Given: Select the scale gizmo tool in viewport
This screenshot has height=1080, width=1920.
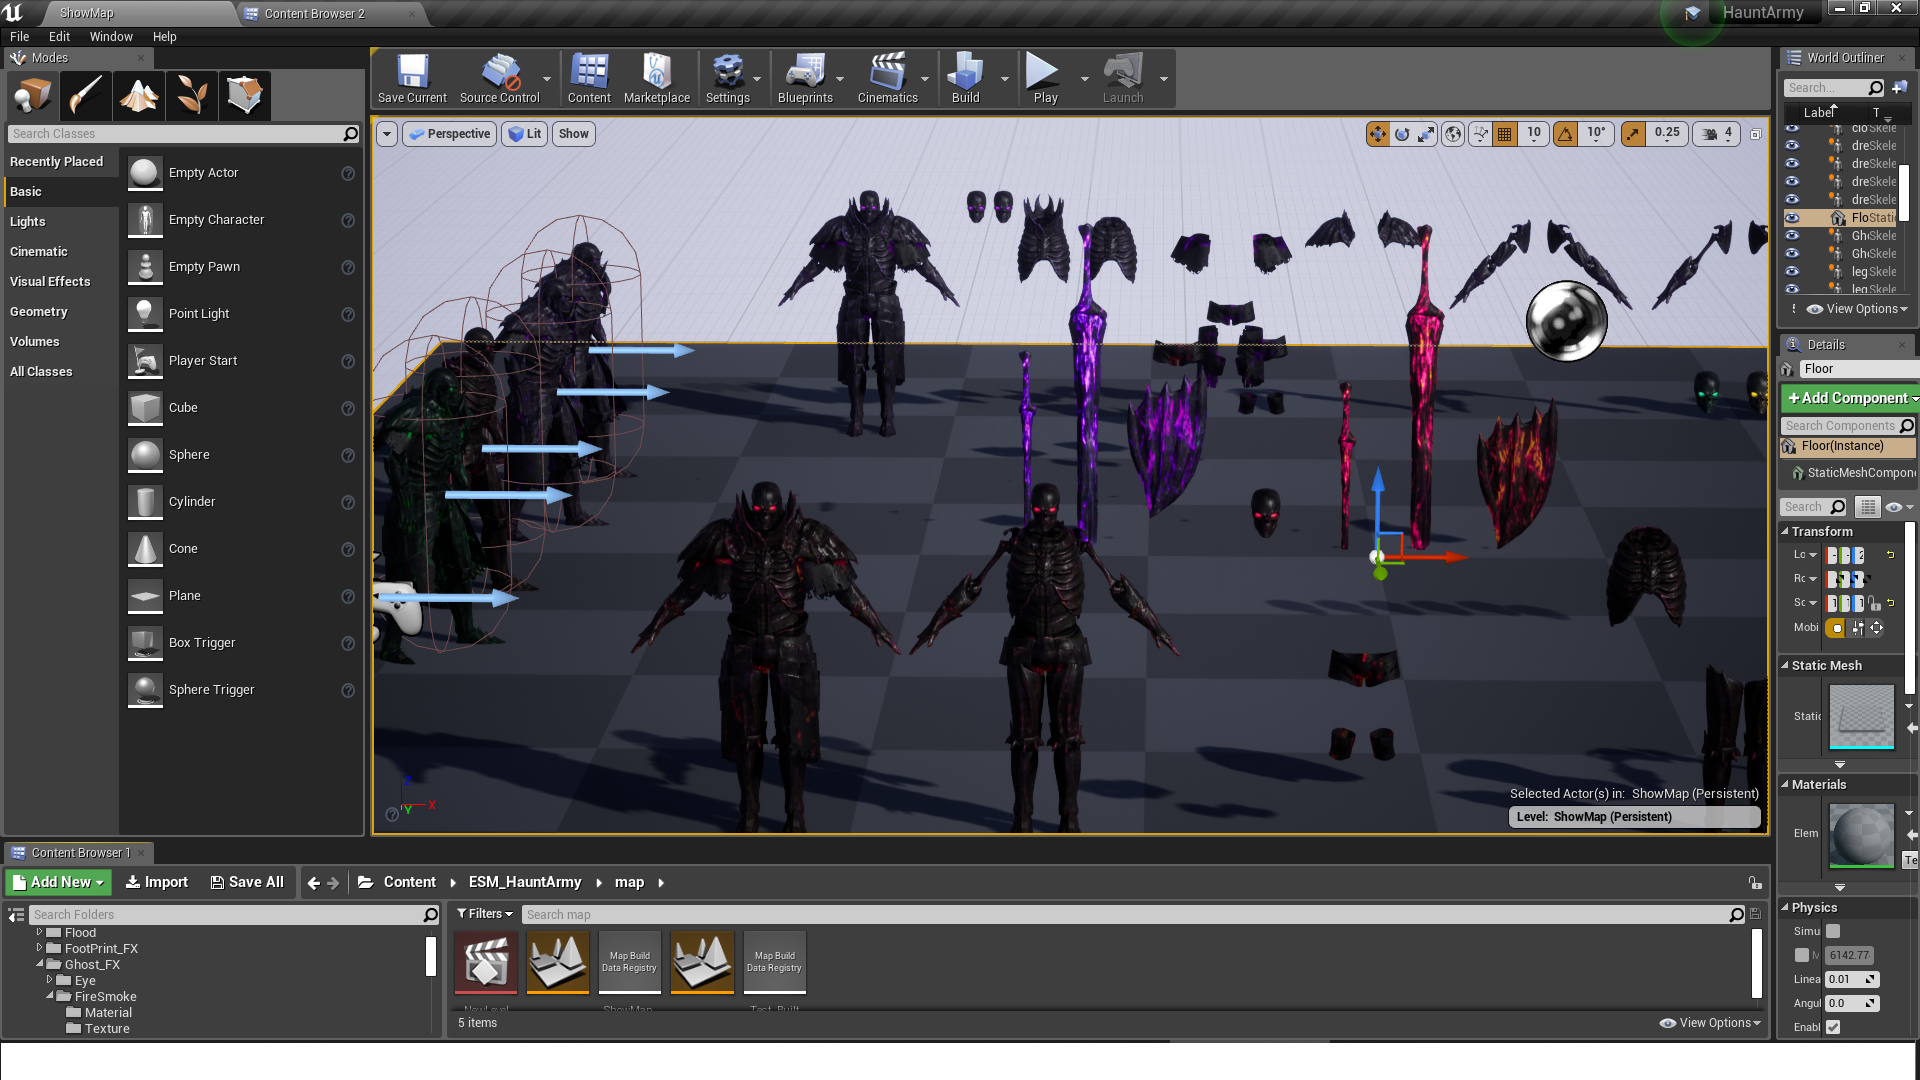Looking at the screenshot, I should coord(1426,134).
